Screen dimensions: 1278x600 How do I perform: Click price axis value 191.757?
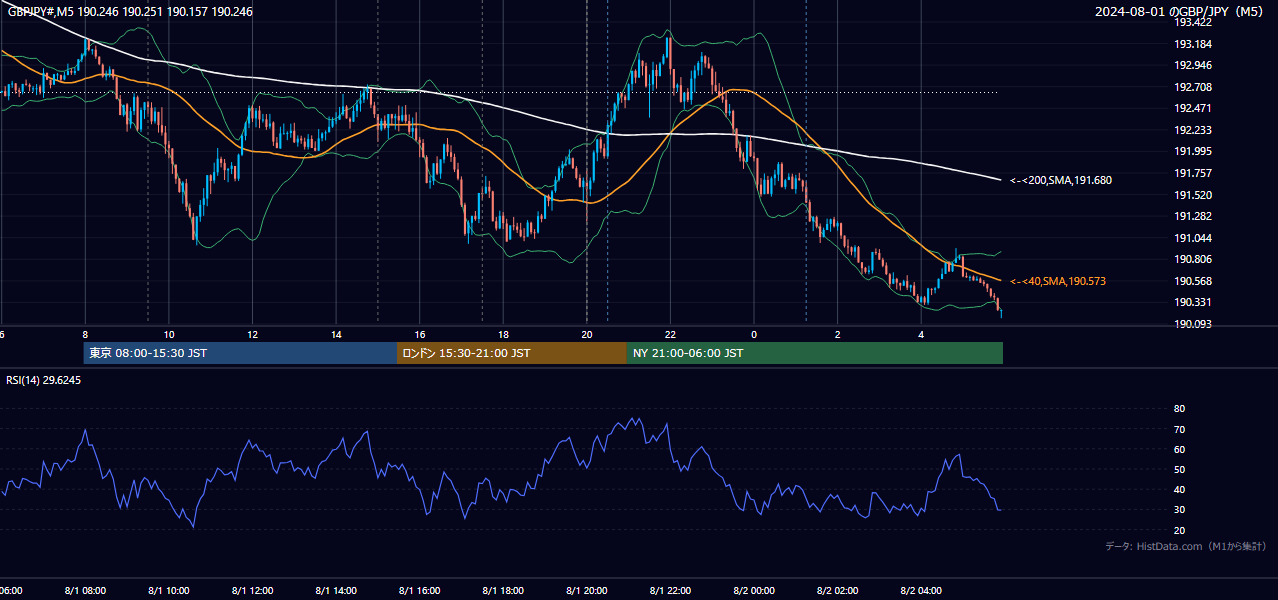click(x=1192, y=174)
